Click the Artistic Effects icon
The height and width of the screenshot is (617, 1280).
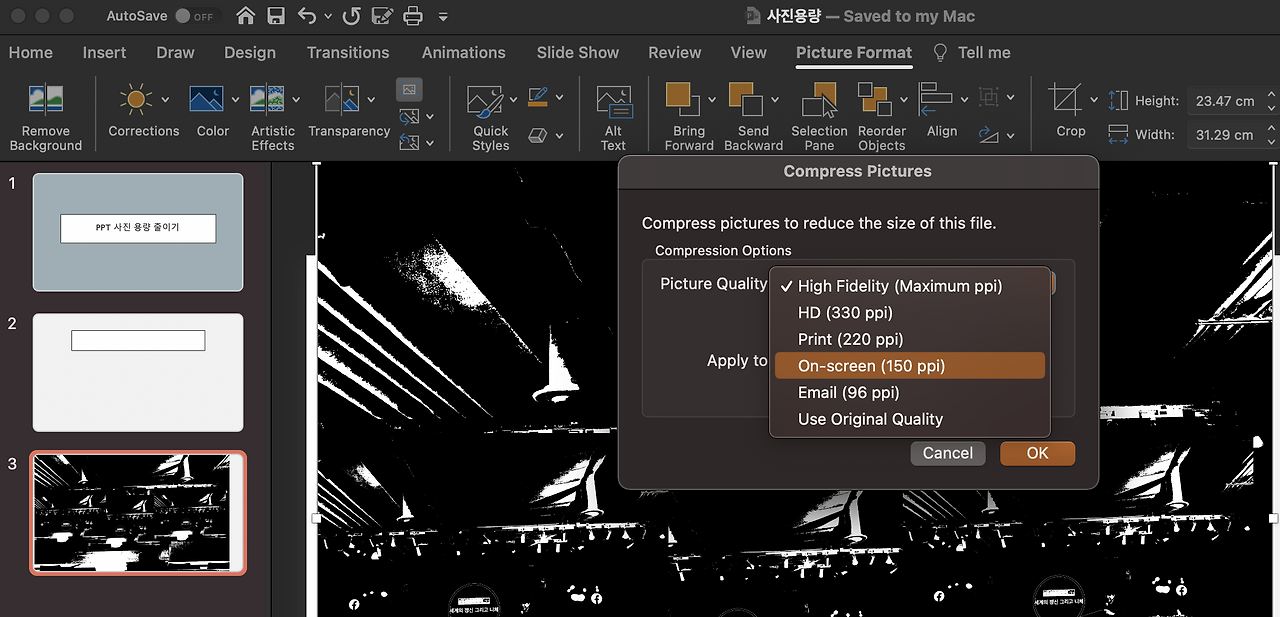click(267, 99)
